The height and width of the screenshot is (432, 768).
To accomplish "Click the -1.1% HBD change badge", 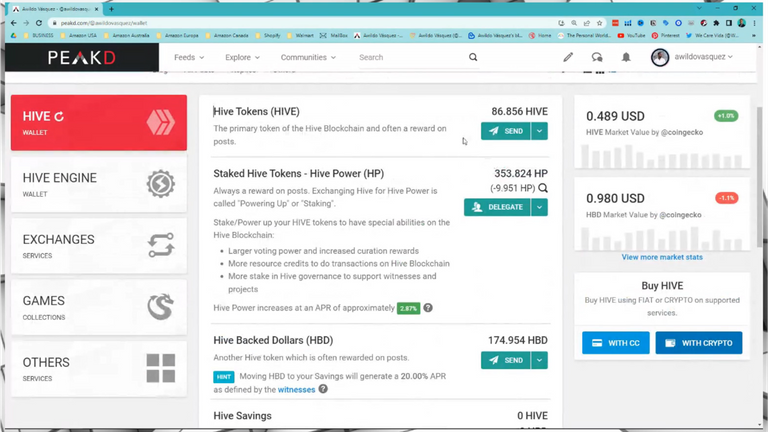I will (726, 198).
